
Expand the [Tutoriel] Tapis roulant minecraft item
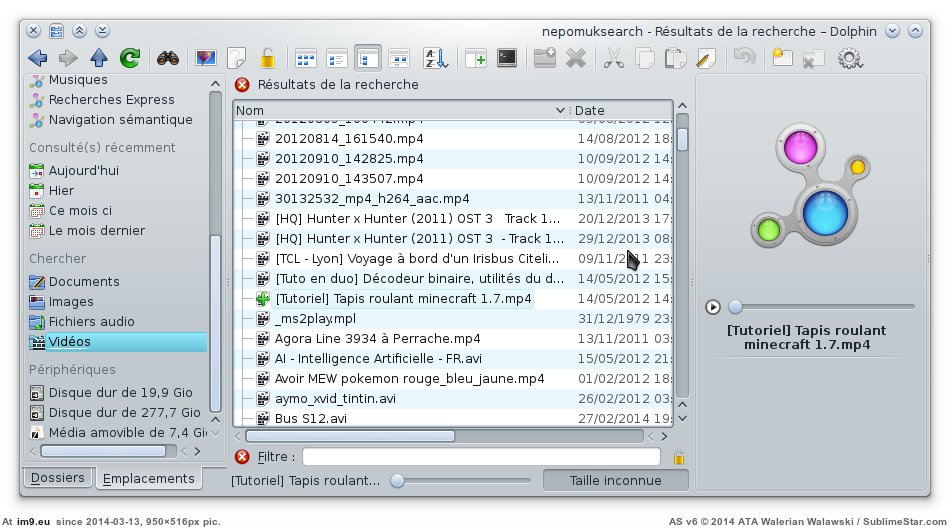[x=263, y=299]
